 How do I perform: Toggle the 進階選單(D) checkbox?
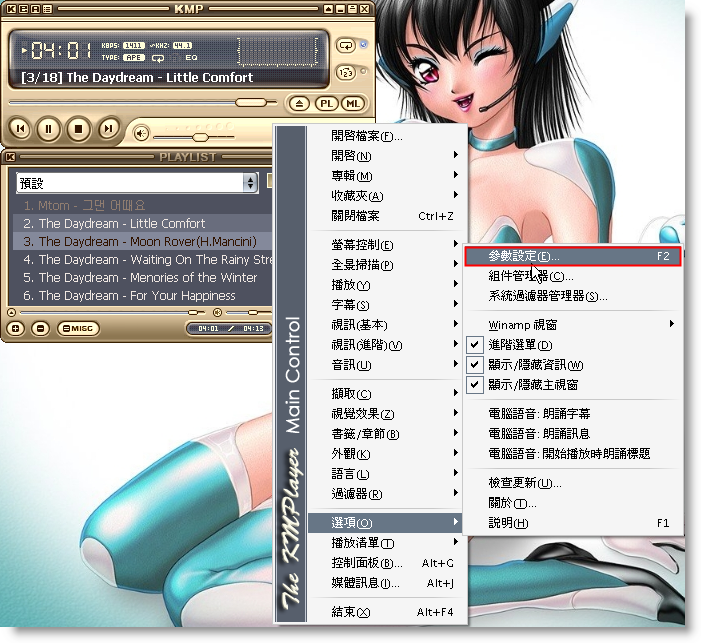click(x=474, y=345)
